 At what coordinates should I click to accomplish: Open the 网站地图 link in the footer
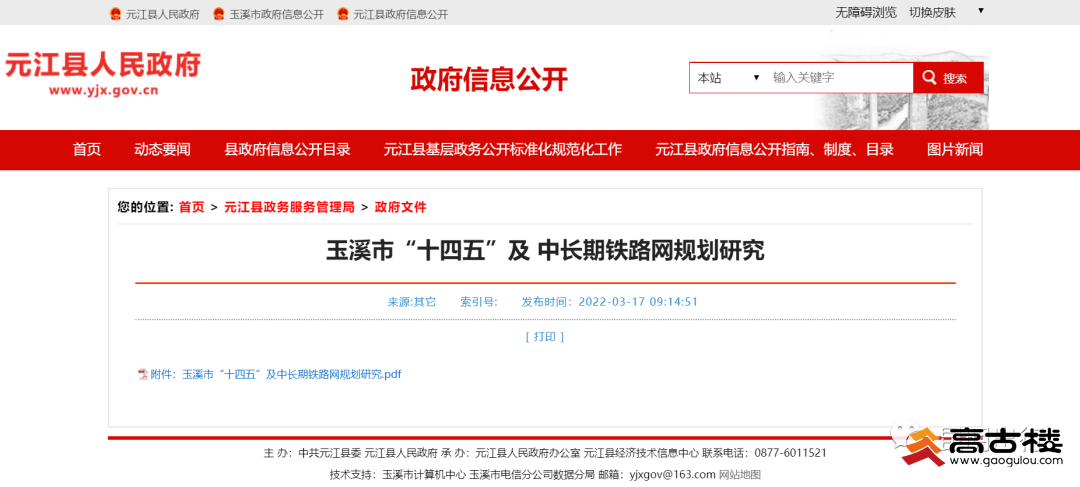740,474
